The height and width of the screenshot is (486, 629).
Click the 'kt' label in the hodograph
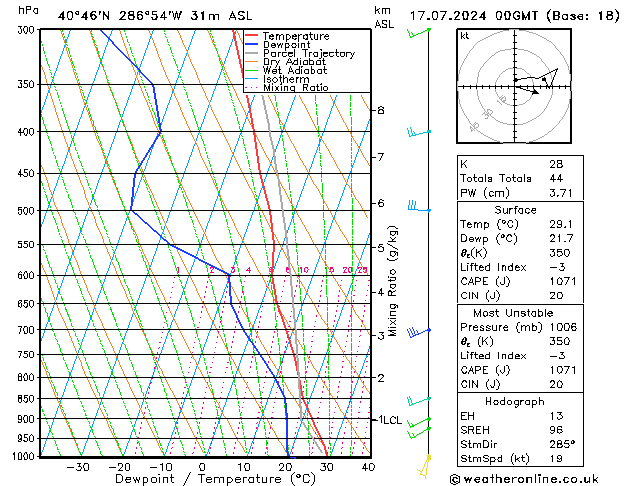tap(465, 36)
